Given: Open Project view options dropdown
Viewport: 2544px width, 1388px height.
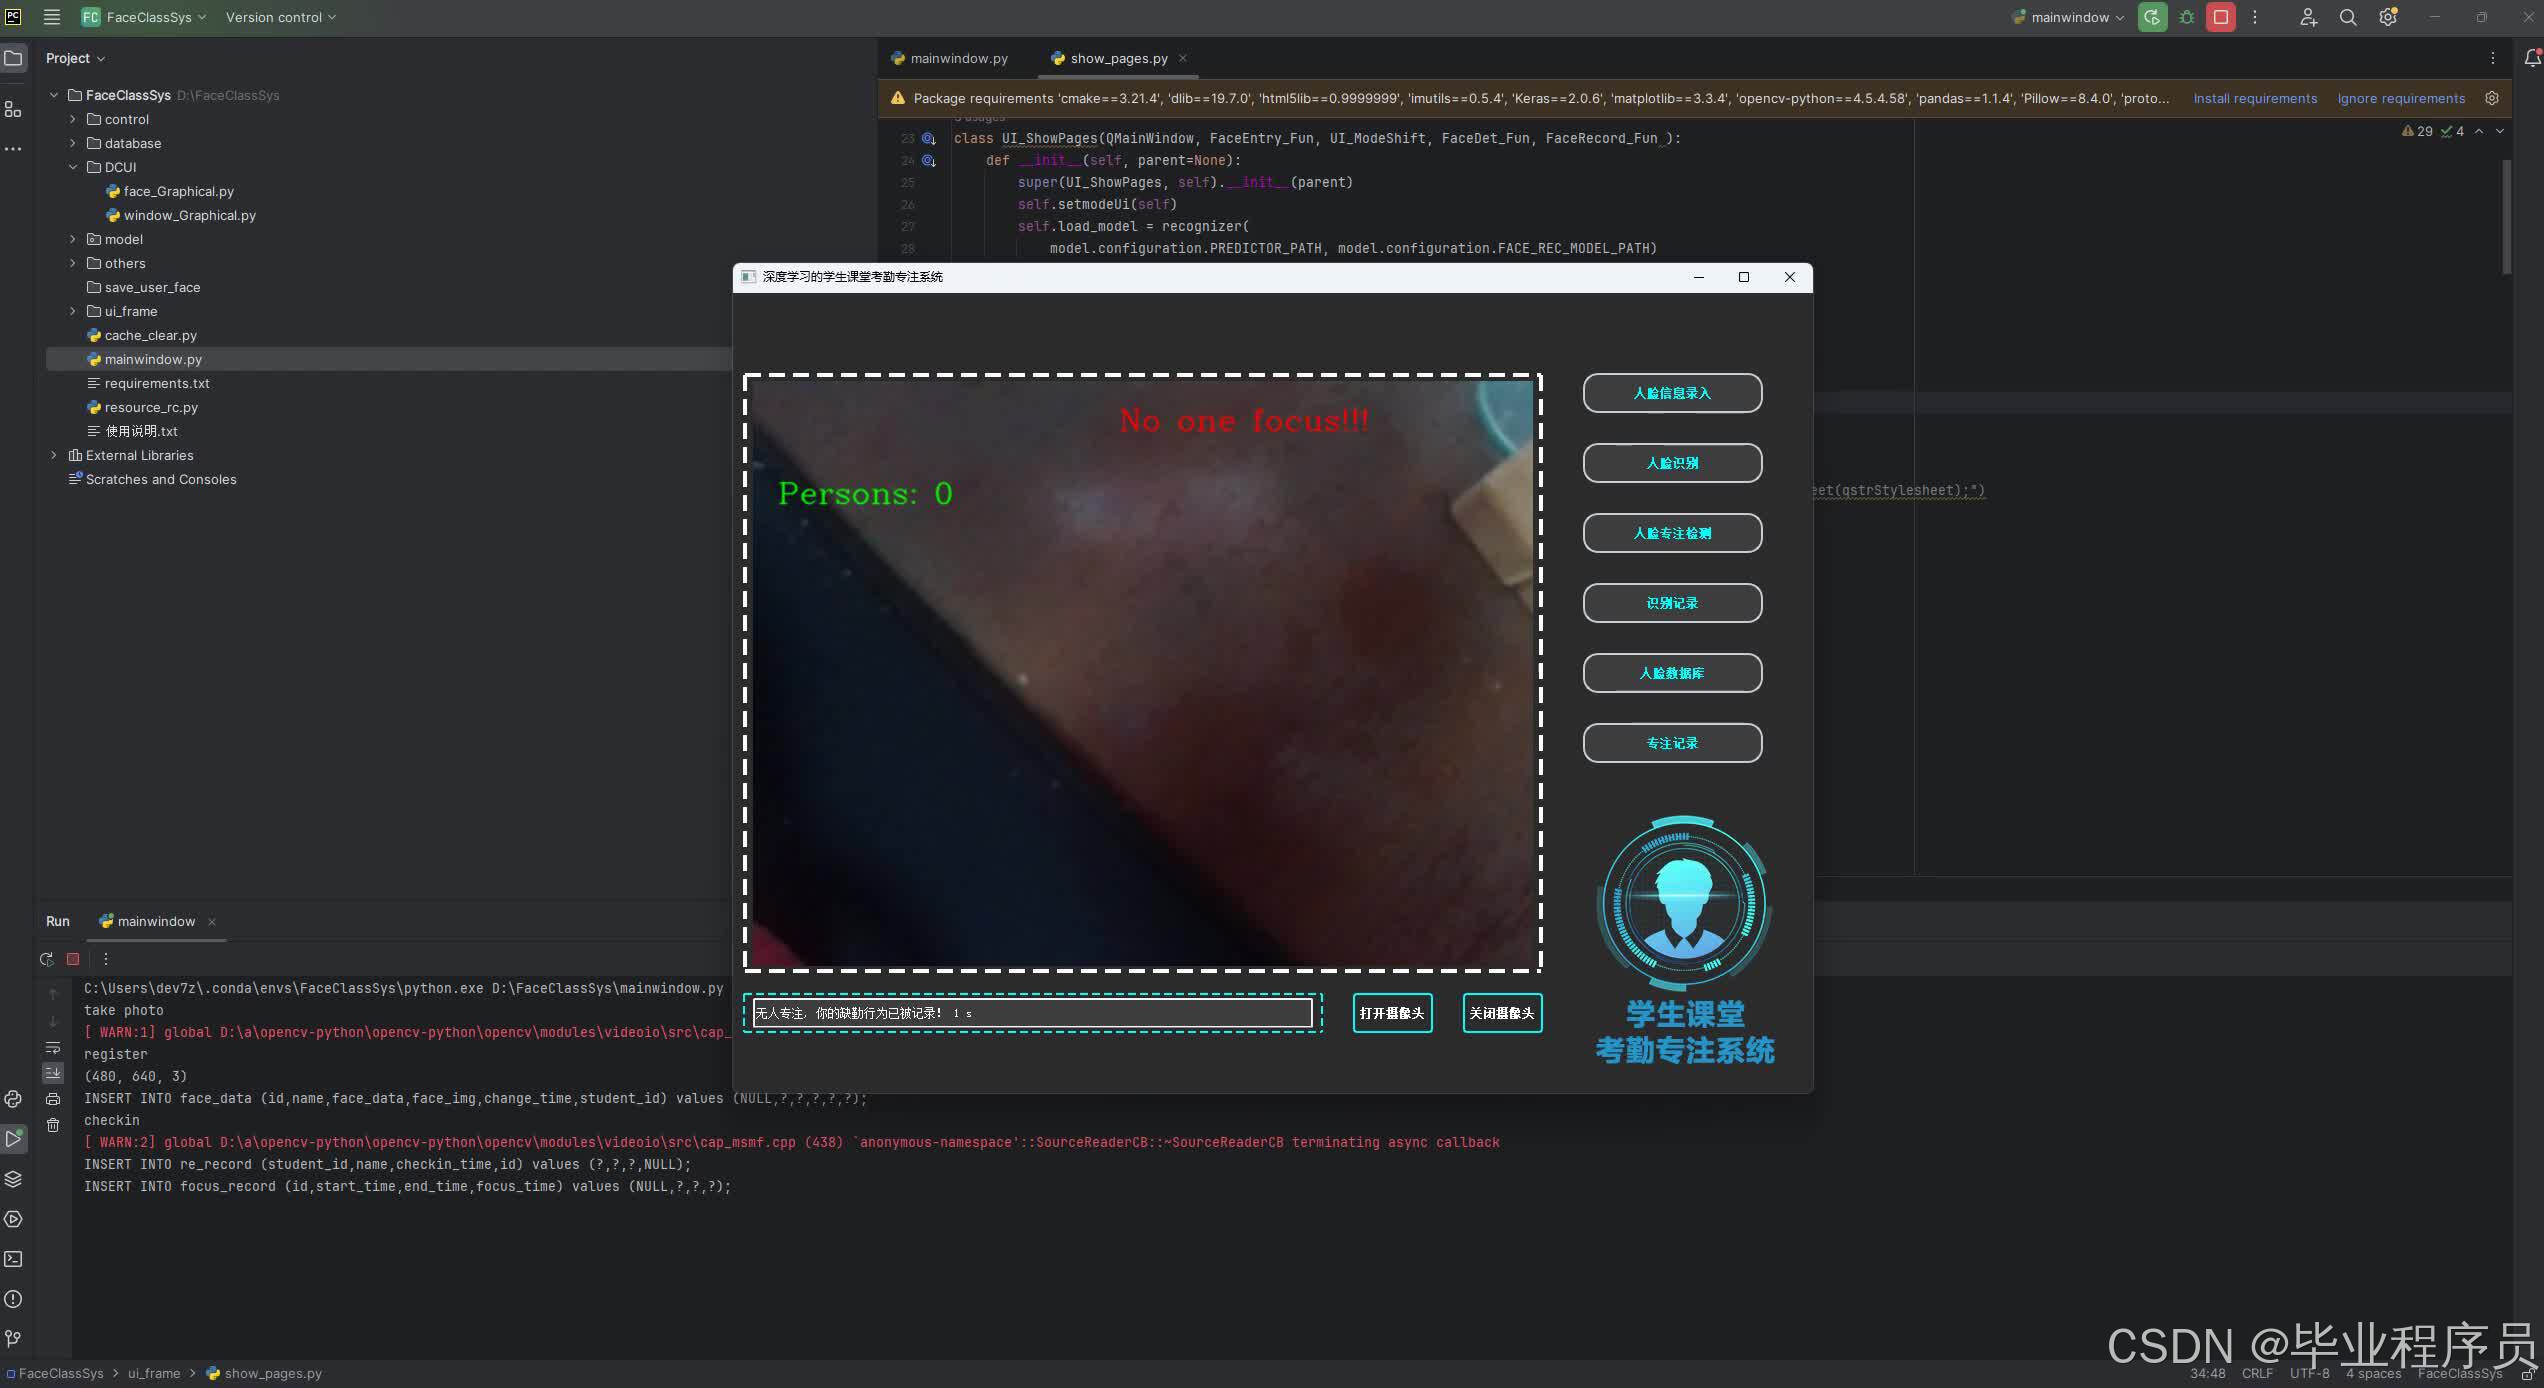Looking at the screenshot, I should coord(75,58).
